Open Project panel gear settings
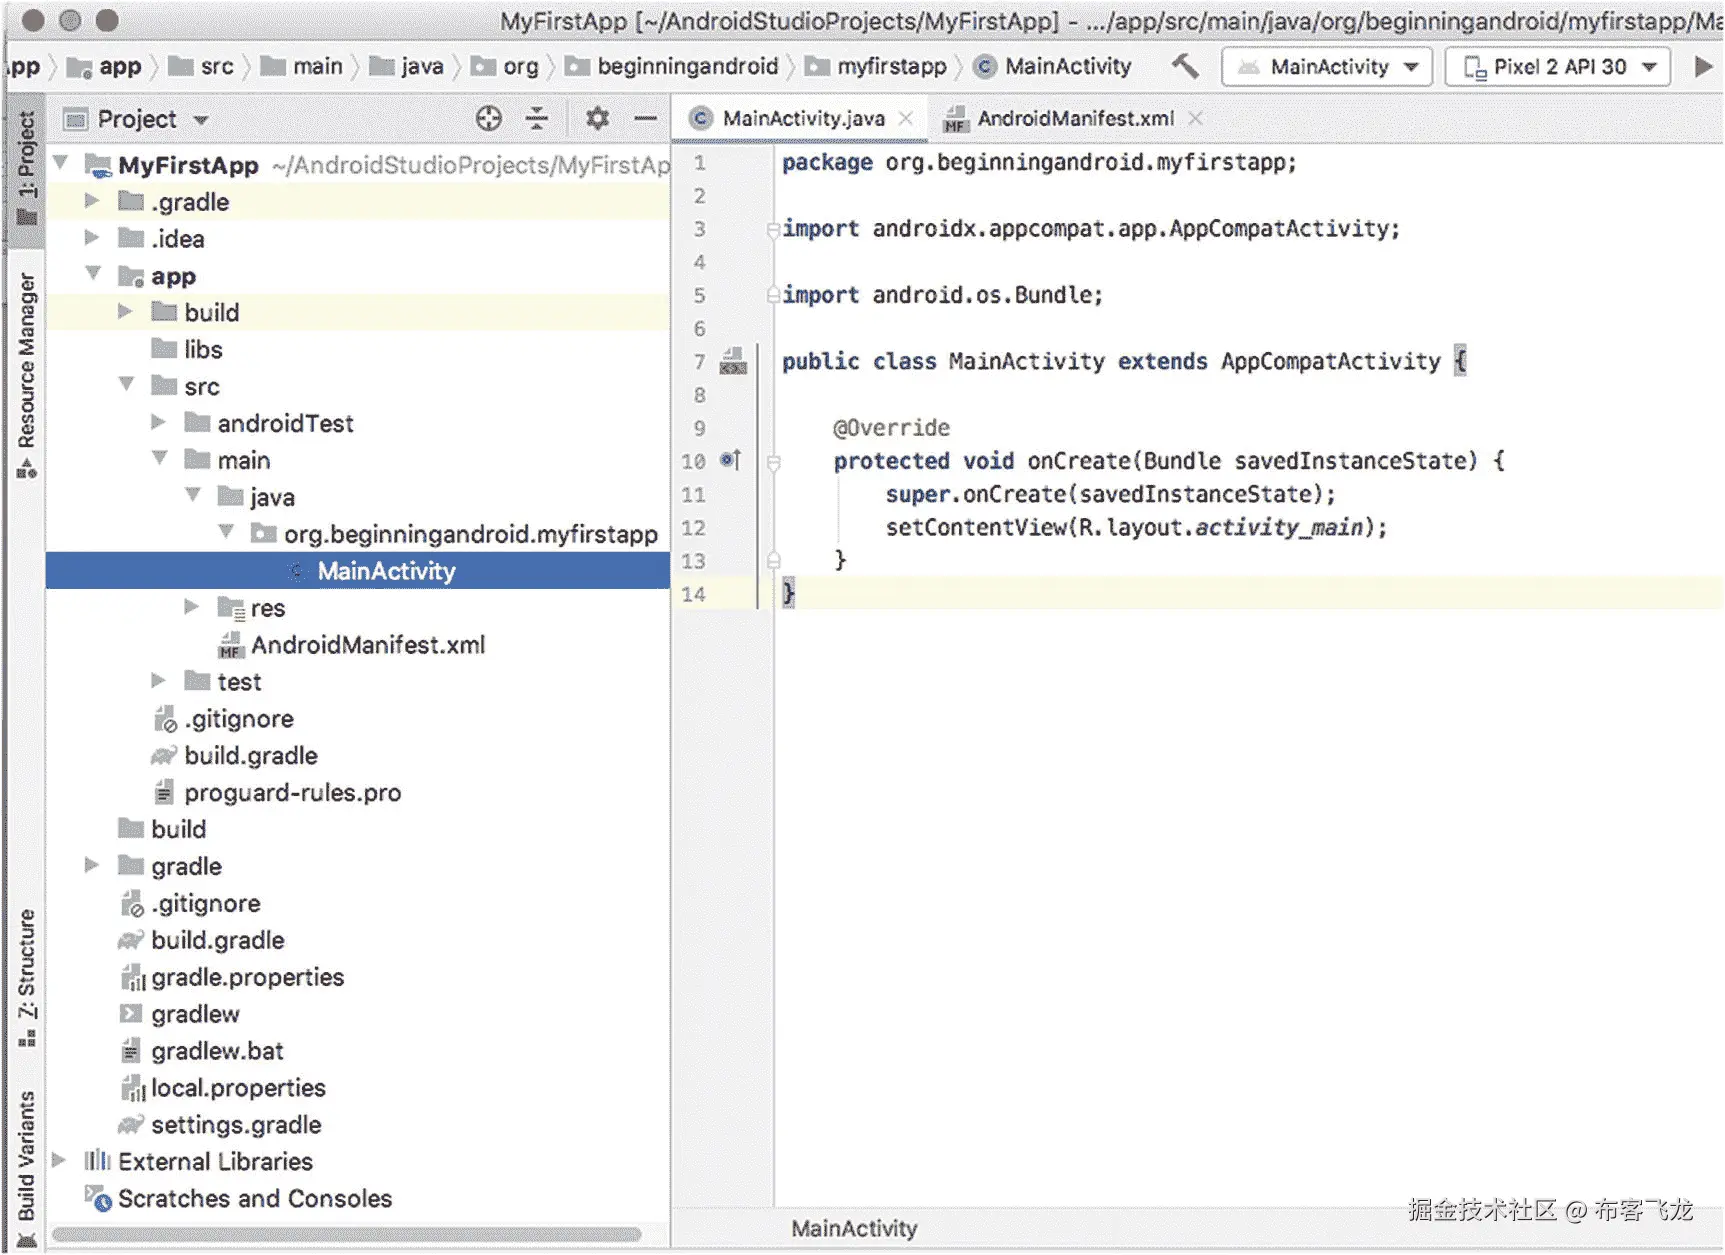1725x1255 pixels. pyautogui.click(x=597, y=119)
